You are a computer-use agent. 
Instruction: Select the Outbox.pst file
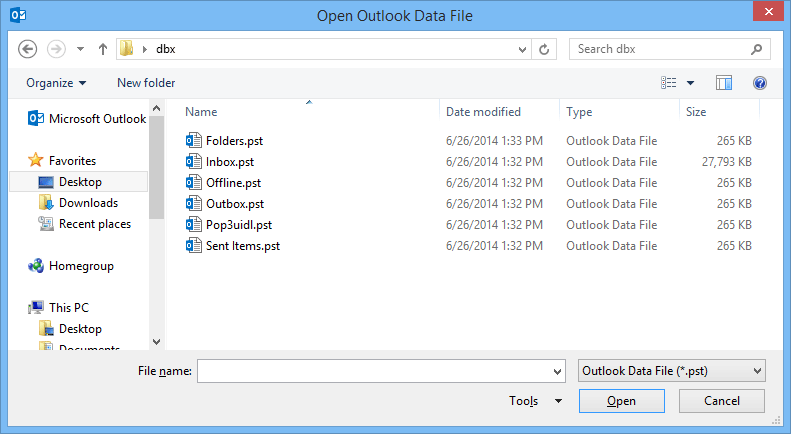(x=235, y=204)
